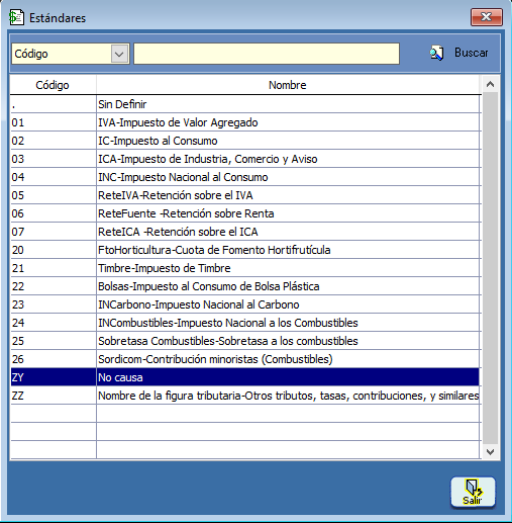The width and height of the screenshot is (512, 523).
Task: Select the Sin Definir row
Action: coord(245,104)
